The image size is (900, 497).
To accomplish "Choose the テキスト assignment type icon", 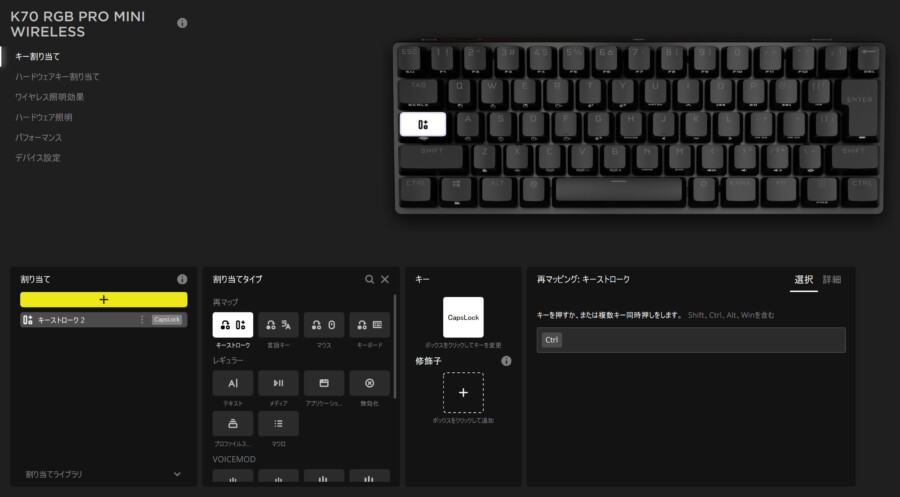I will point(232,383).
